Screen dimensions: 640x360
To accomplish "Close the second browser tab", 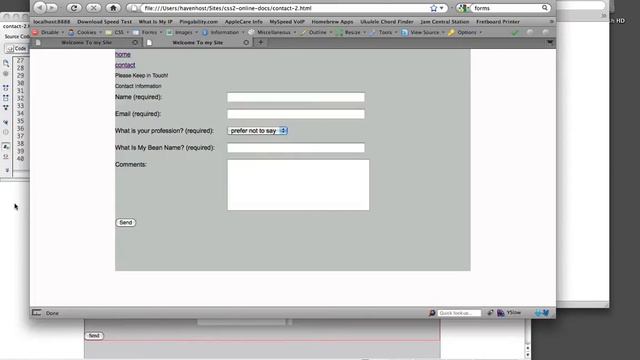I will [246, 42].
